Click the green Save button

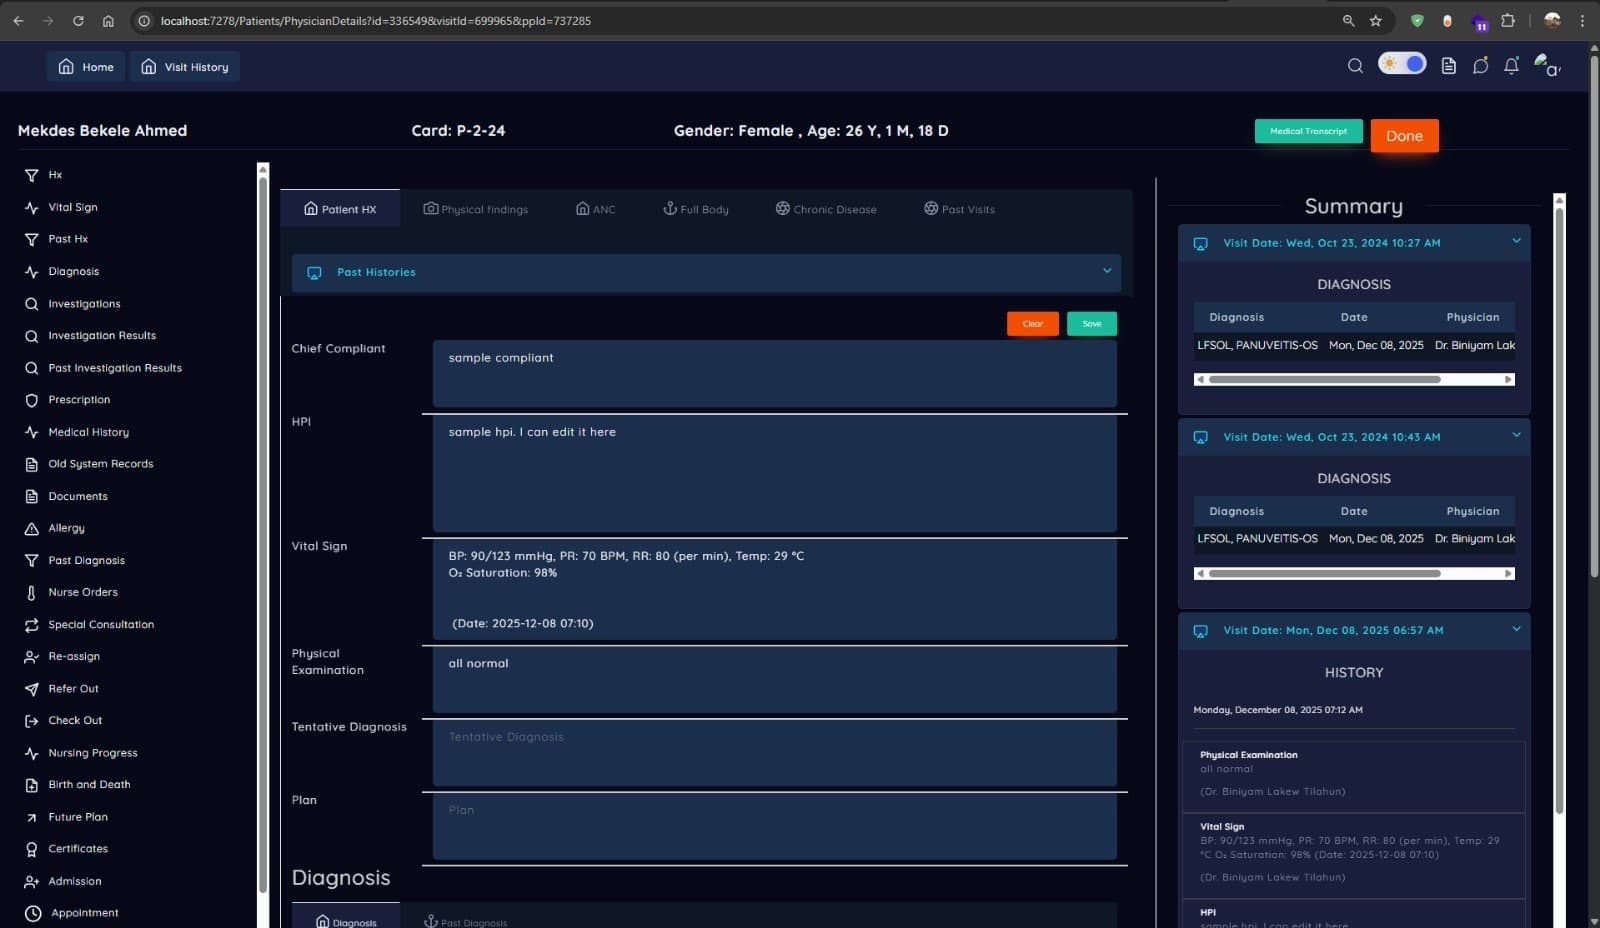click(1092, 324)
